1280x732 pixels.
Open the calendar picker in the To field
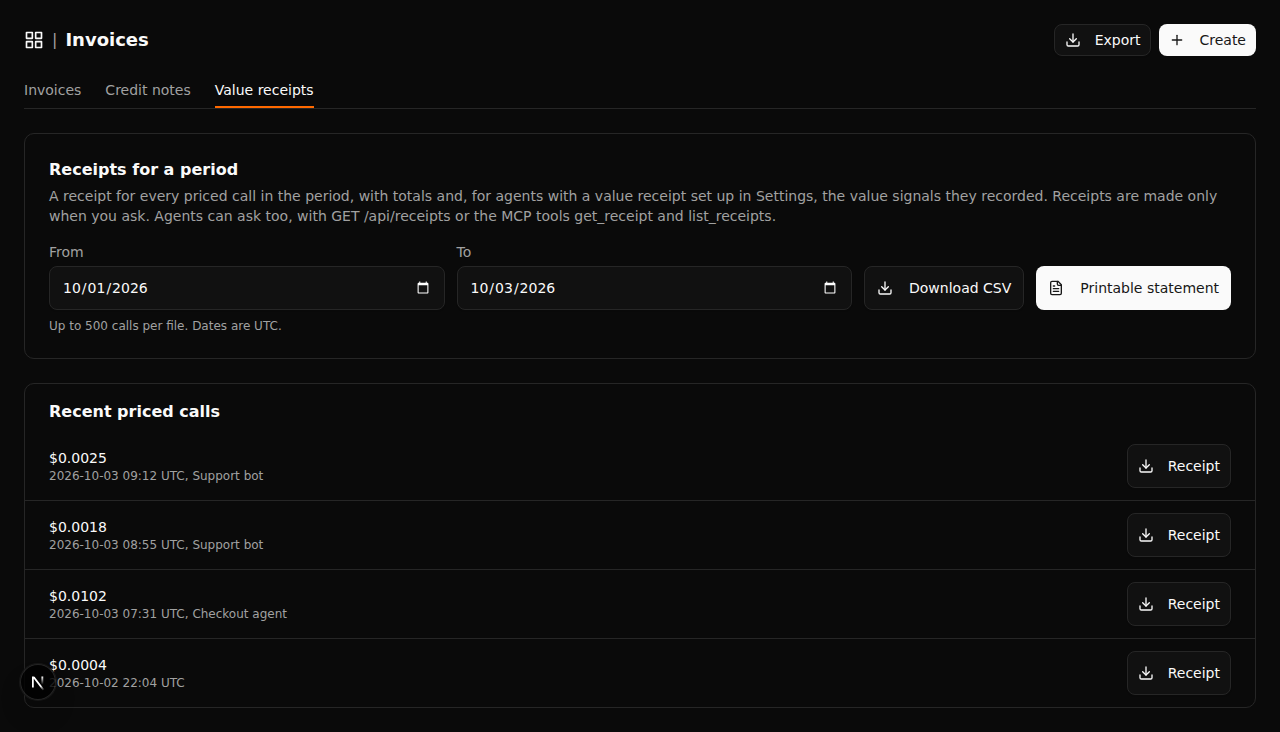(830, 288)
